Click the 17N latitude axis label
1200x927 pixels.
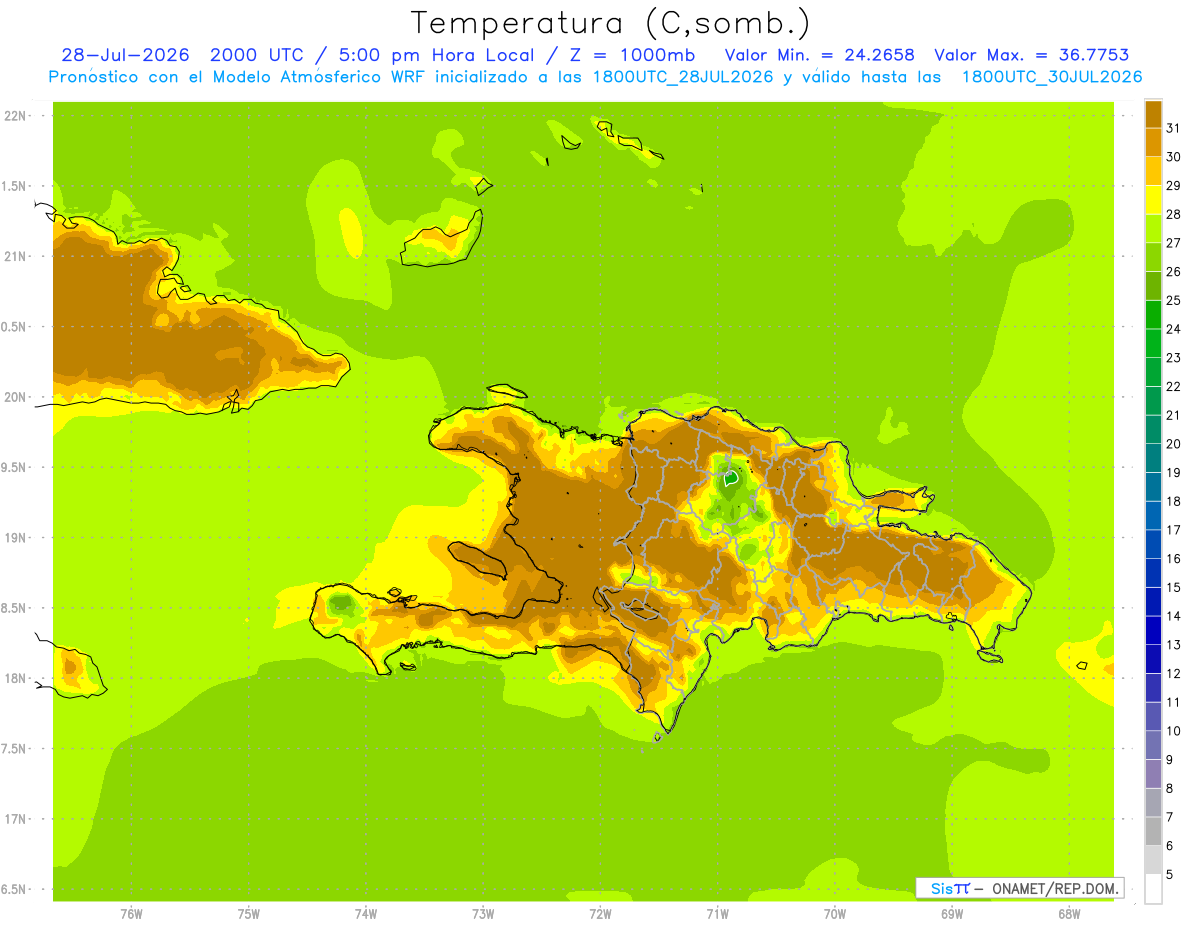(x=14, y=819)
